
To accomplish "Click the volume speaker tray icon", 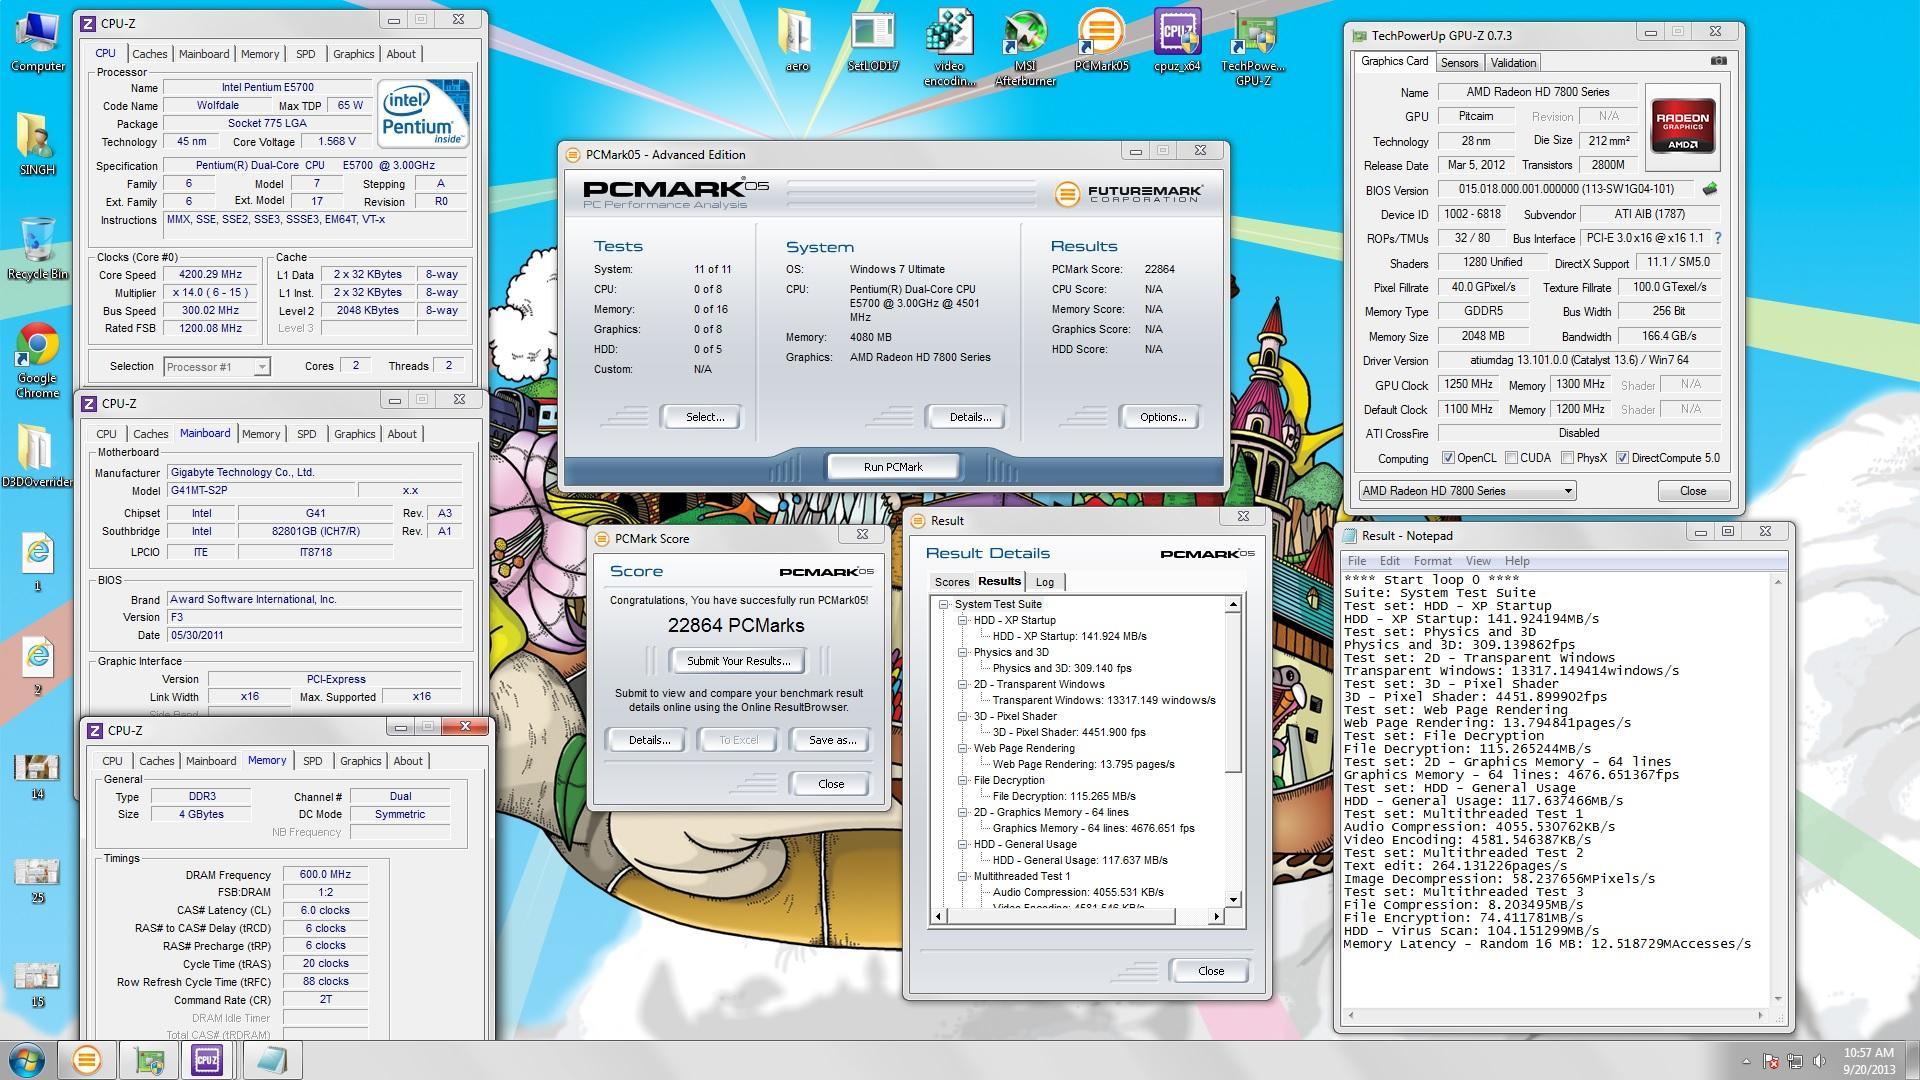I will (1819, 1061).
